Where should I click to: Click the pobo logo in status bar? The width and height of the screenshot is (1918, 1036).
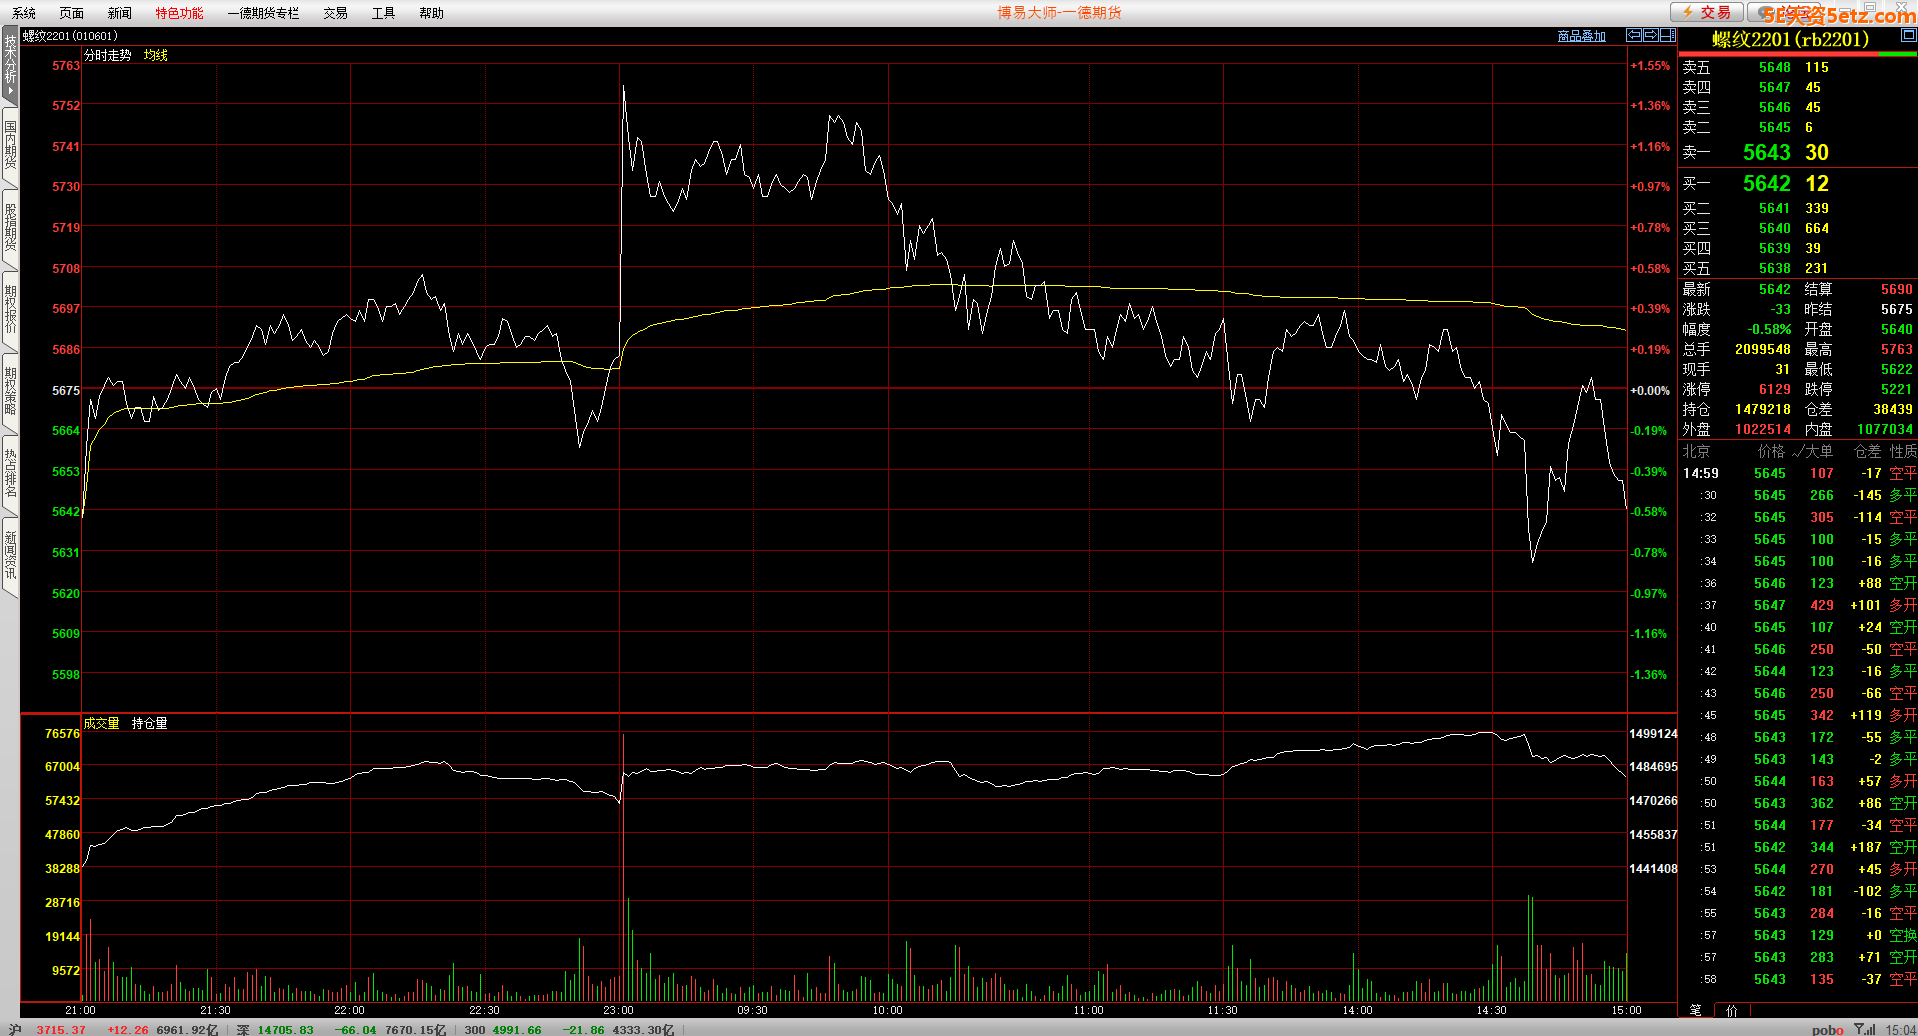tap(1827, 1029)
